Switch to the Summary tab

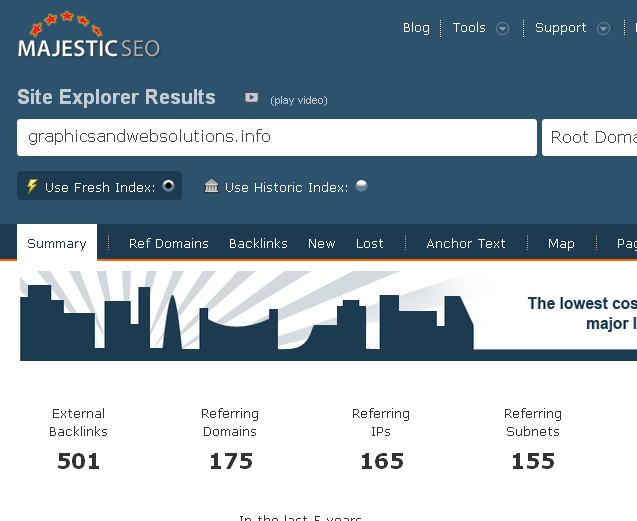point(57,243)
